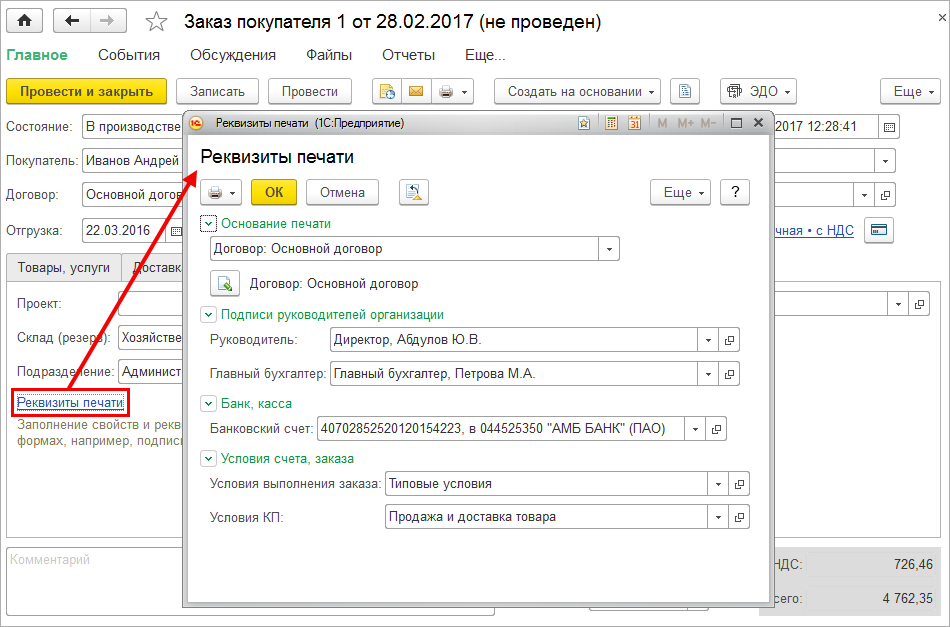Open Руководитель dropdown list
The width and height of the screenshot is (950, 627).
(708, 340)
